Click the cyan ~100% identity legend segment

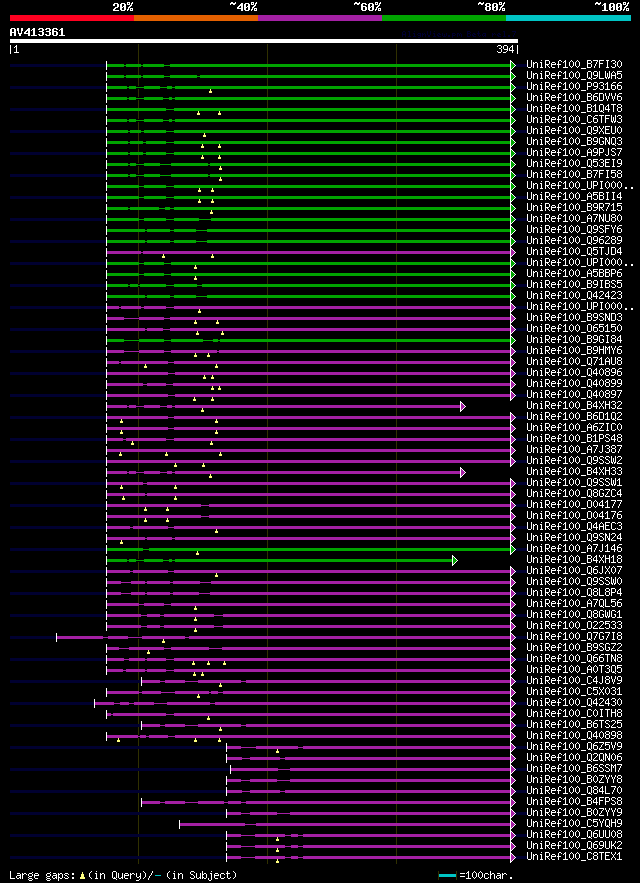coord(568,18)
